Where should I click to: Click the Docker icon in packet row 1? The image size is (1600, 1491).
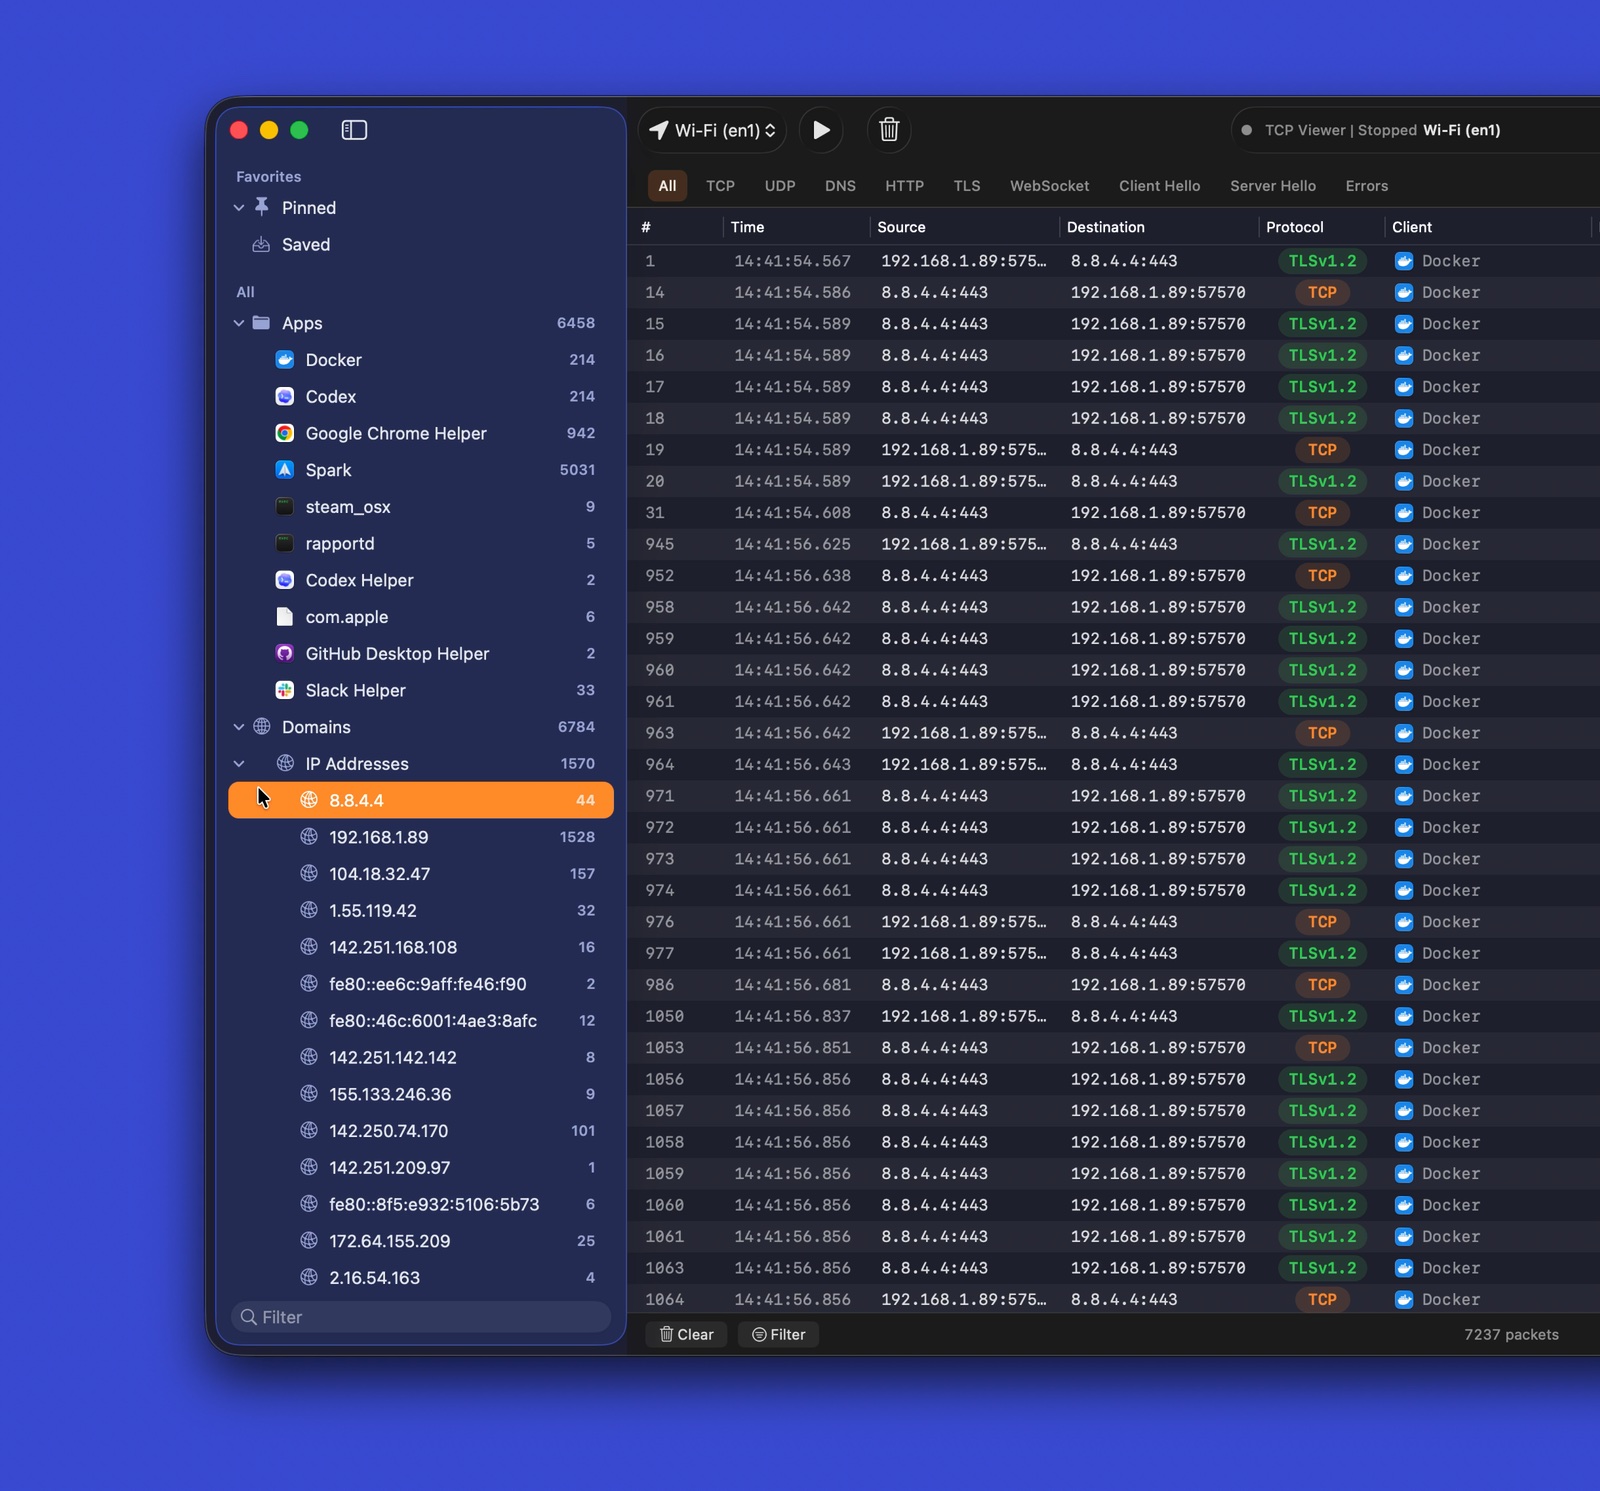1404,261
